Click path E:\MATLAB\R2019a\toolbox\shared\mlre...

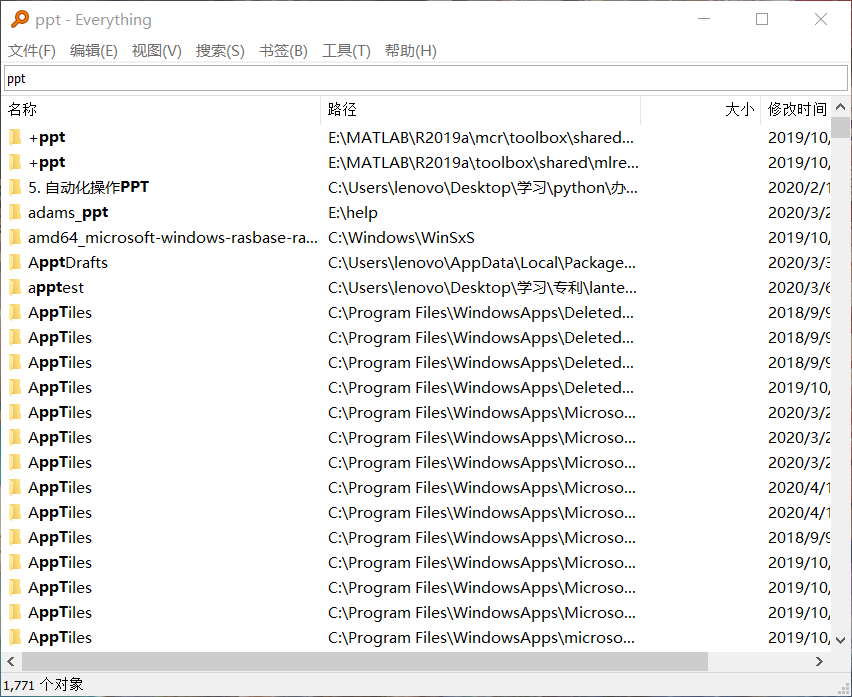click(x=483, y=162)
